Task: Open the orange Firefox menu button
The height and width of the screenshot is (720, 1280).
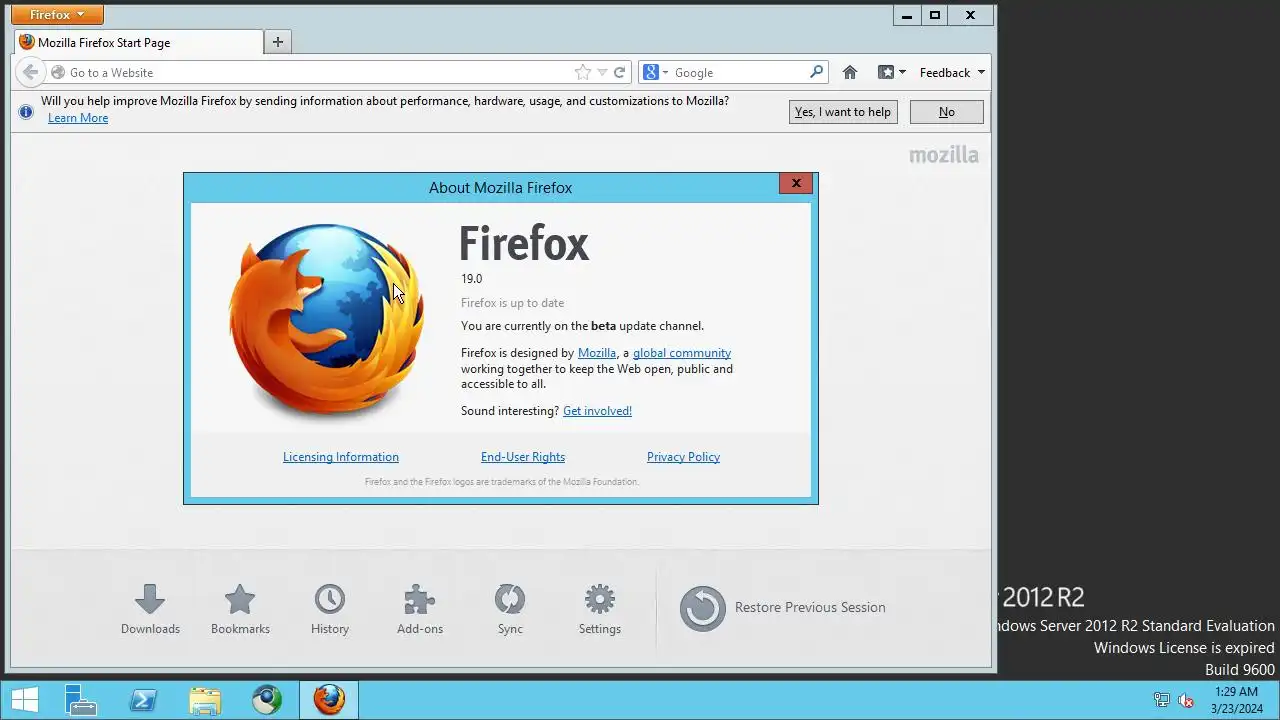Action: click(57, 15)
